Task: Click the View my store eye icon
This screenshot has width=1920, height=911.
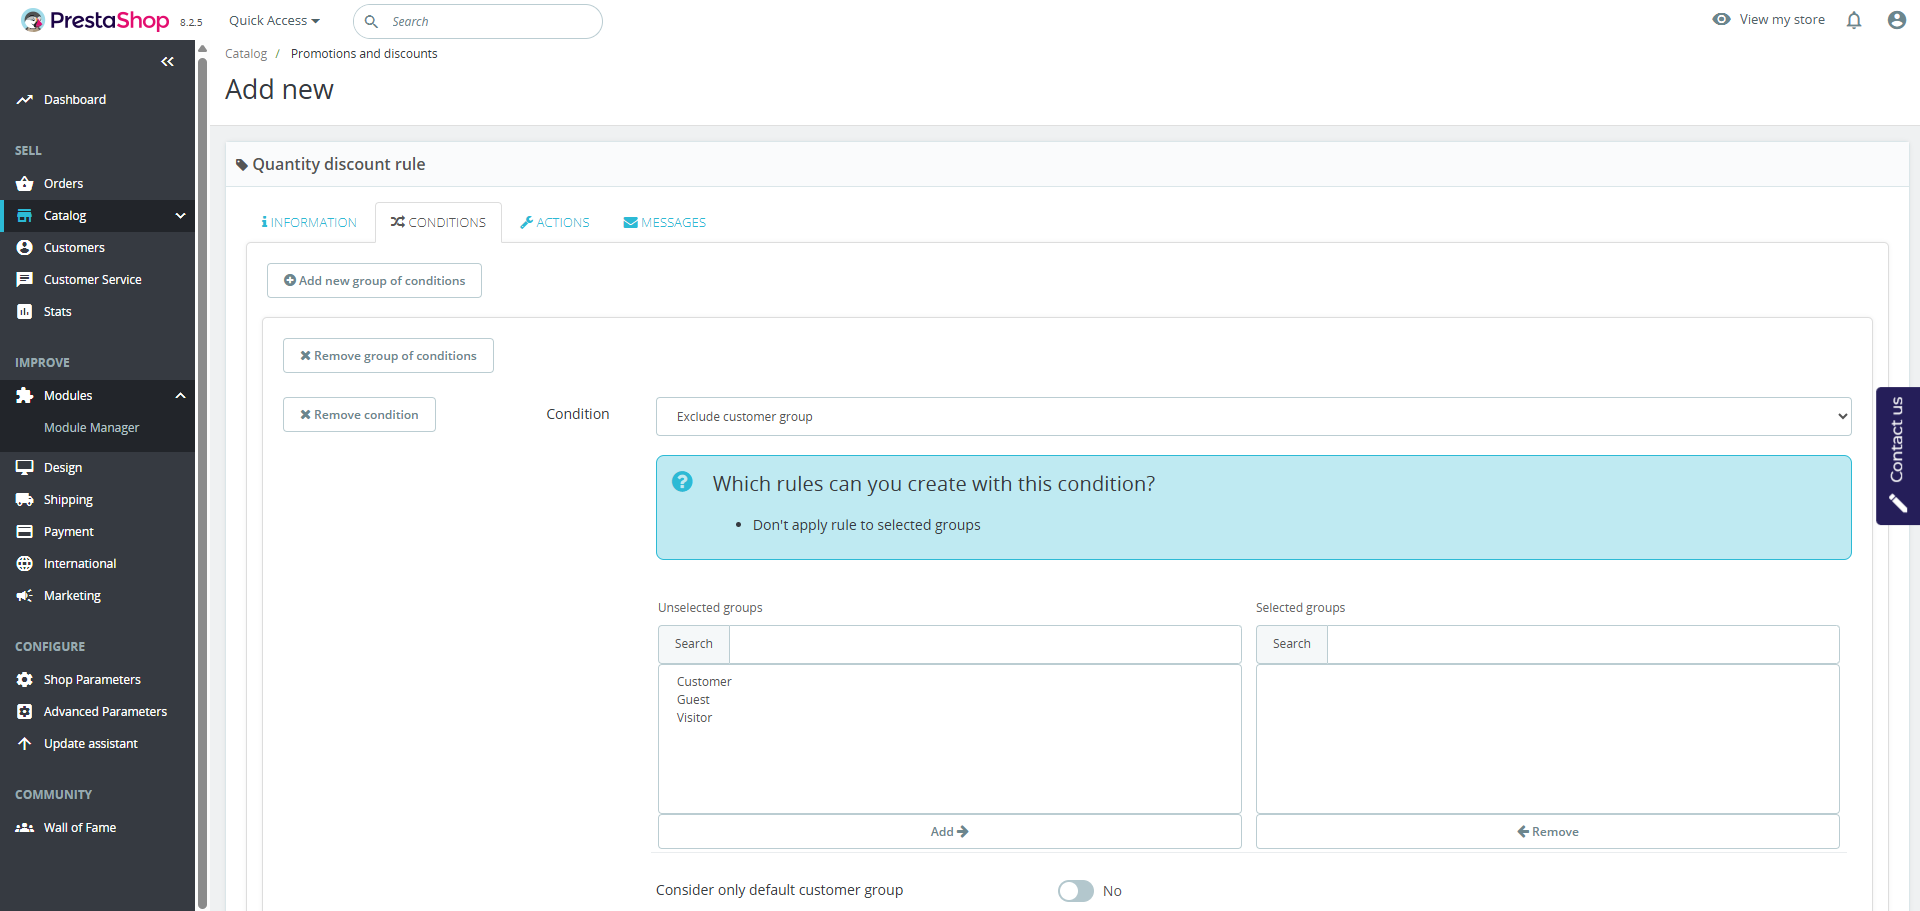Action: [x=1721, y=19]
